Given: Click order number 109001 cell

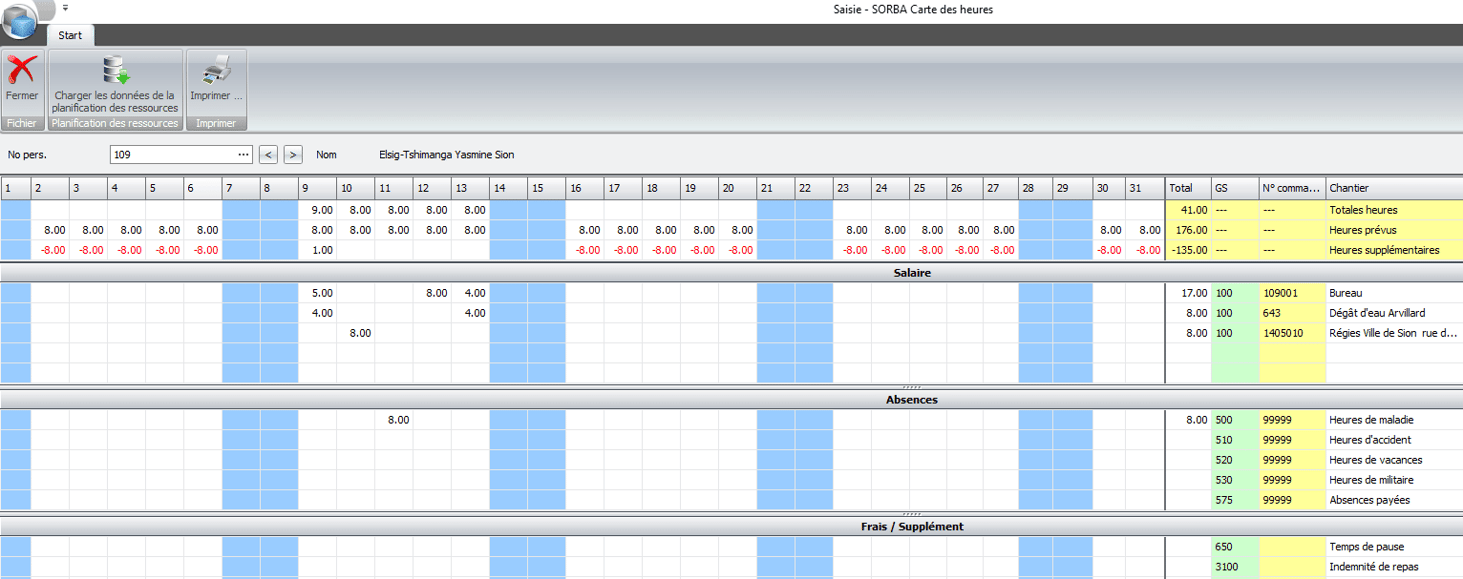Looking at the screenshot, I should 1292,293.
